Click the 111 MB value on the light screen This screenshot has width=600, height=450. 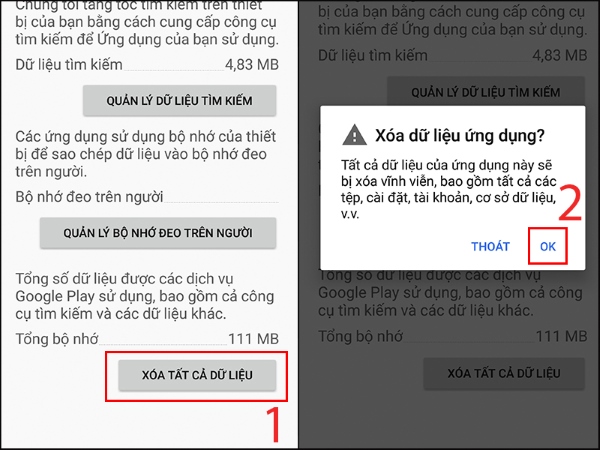253,339
